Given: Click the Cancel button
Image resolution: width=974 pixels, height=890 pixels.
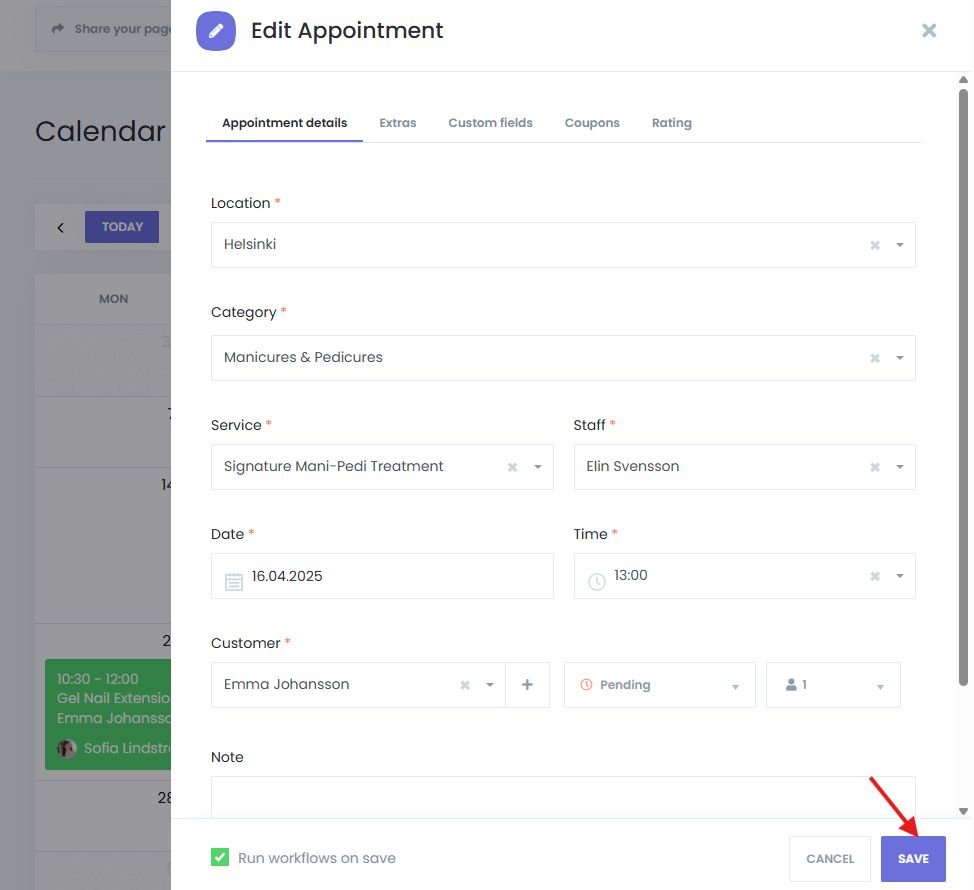Looking at the screenshot, I should click(830, 859).
